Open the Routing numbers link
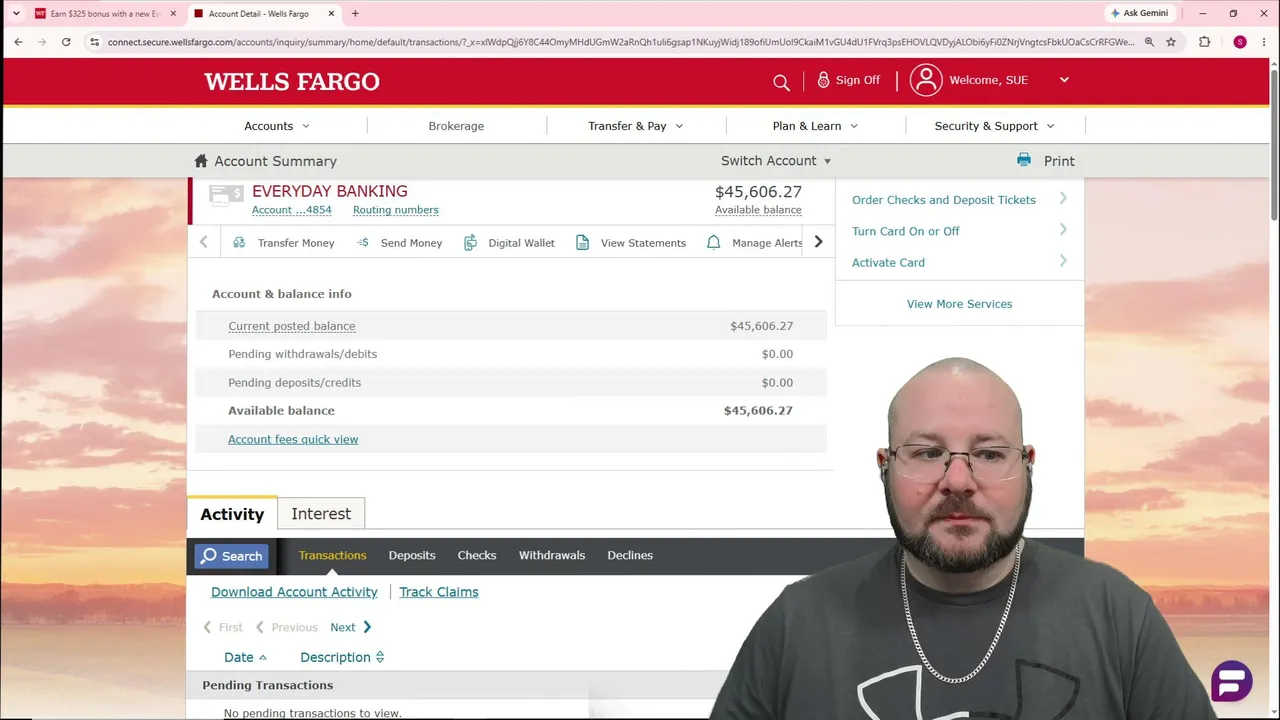Screen dimensions: 1280x720 coord(396,210)
